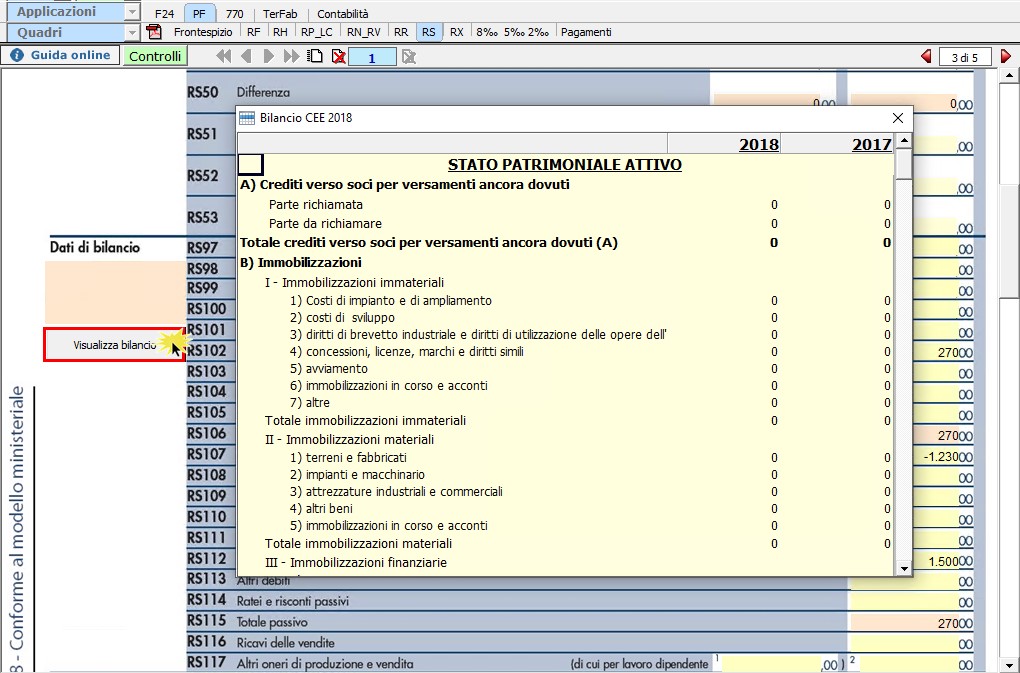Click main form scrollbar down arrow
The image size is (1020, 673).
(1009, 665)
